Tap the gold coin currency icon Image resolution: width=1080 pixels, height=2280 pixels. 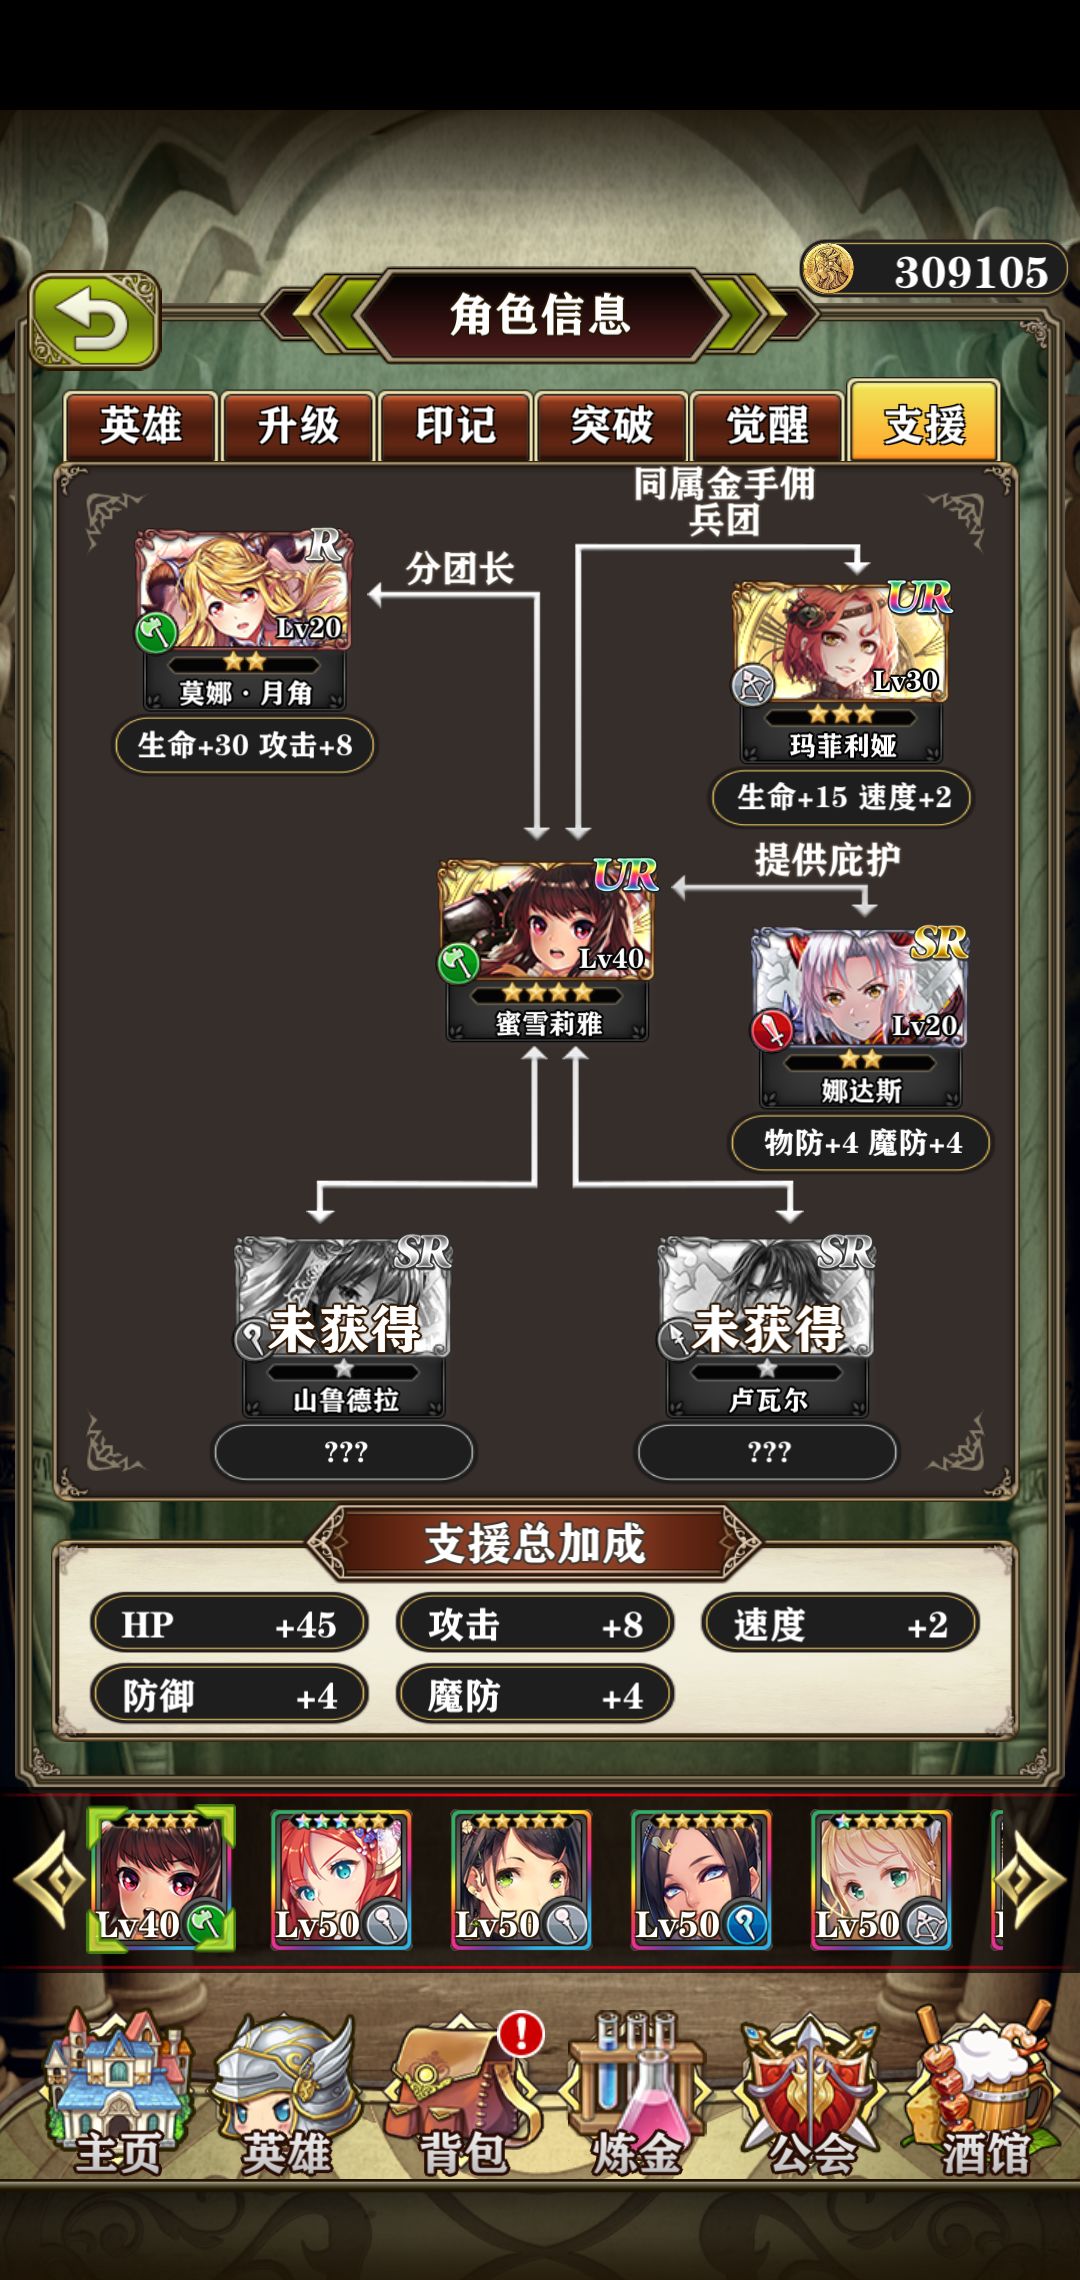[827, 270]
